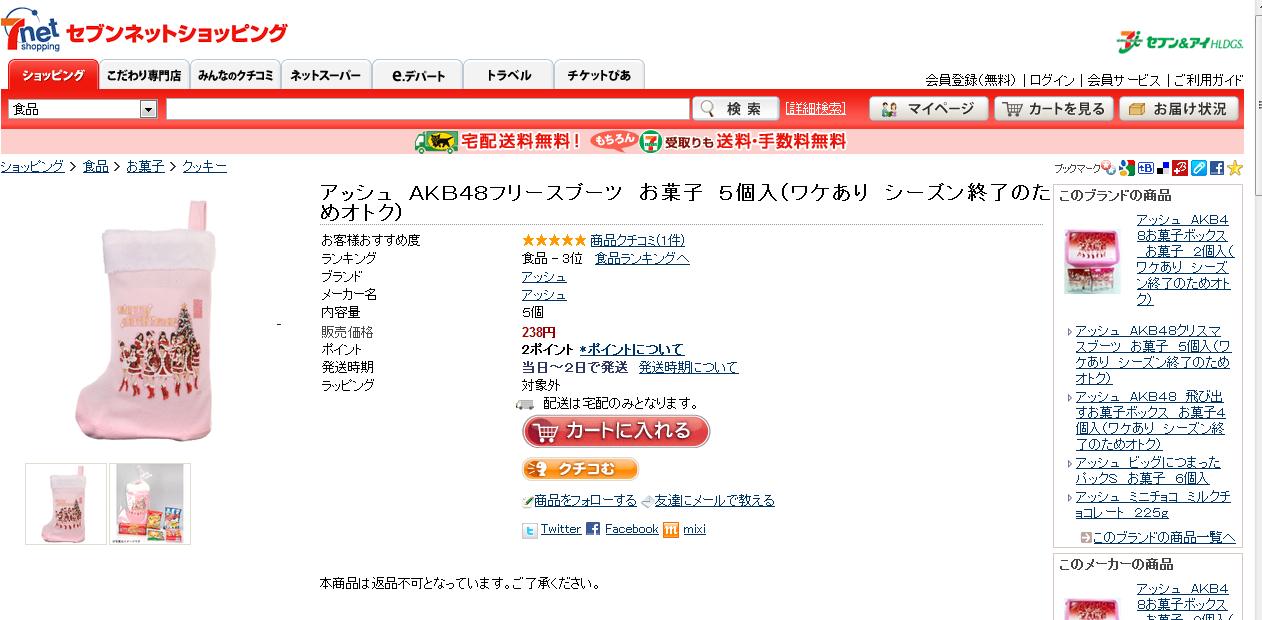Select the pink stocking thumbnail
This screenshot has height=620, width=1262.
tap(66, 503)
